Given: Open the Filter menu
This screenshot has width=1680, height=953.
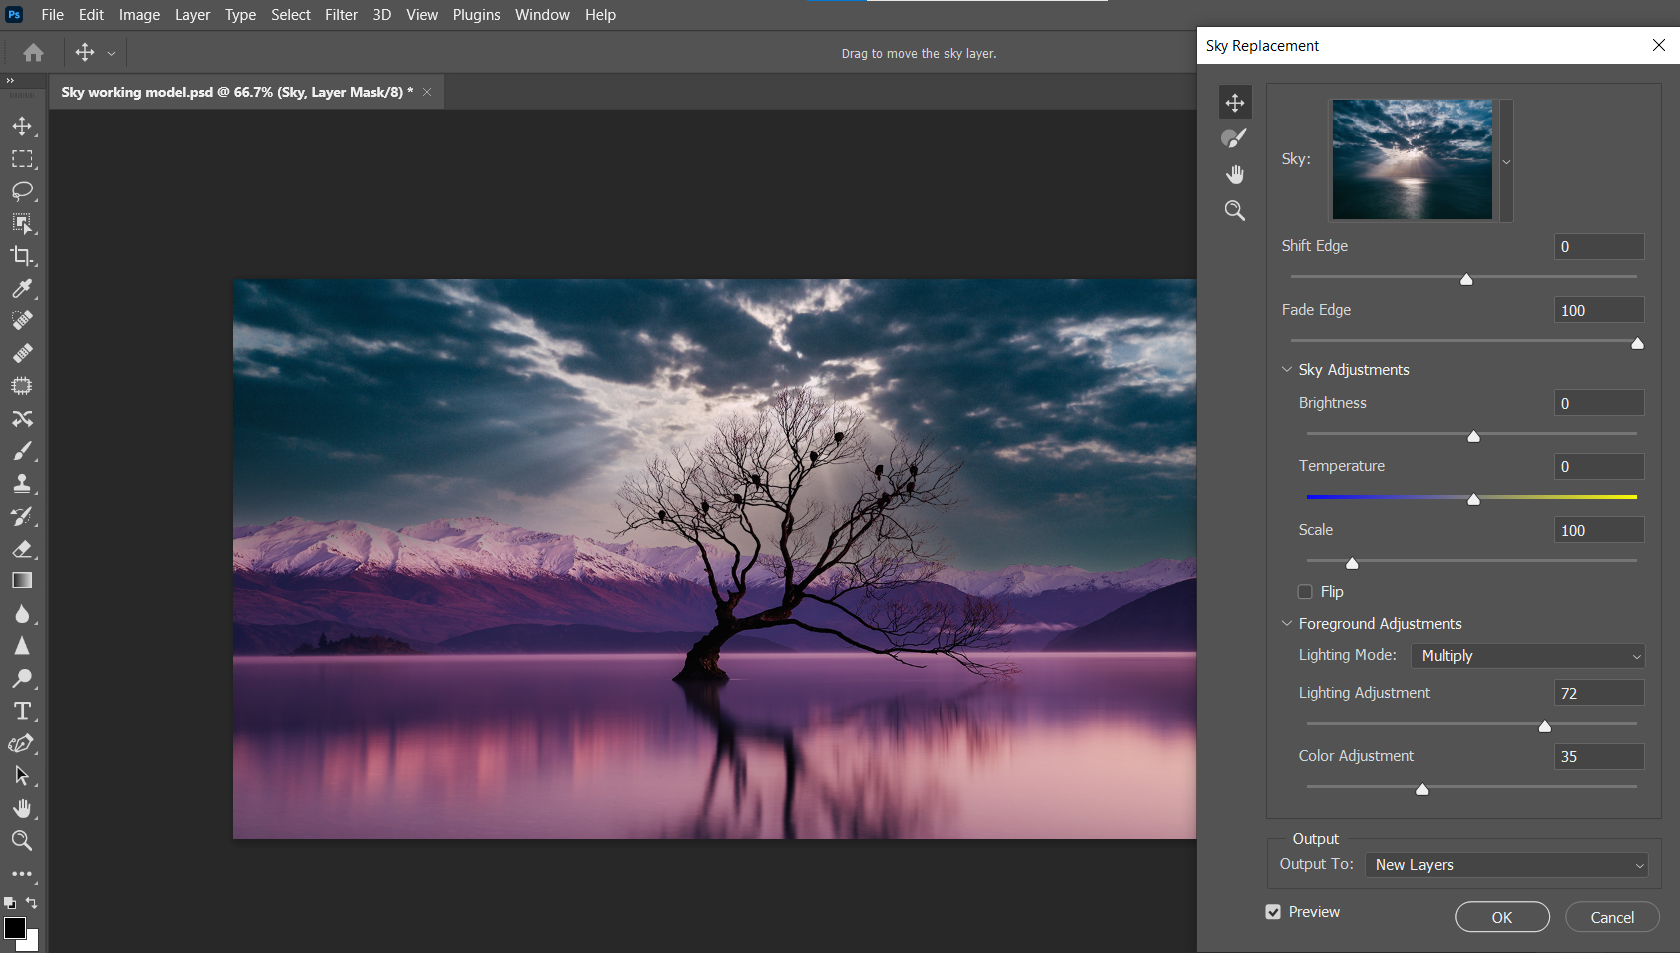Looking at the screenshot, I should point(341,15).
